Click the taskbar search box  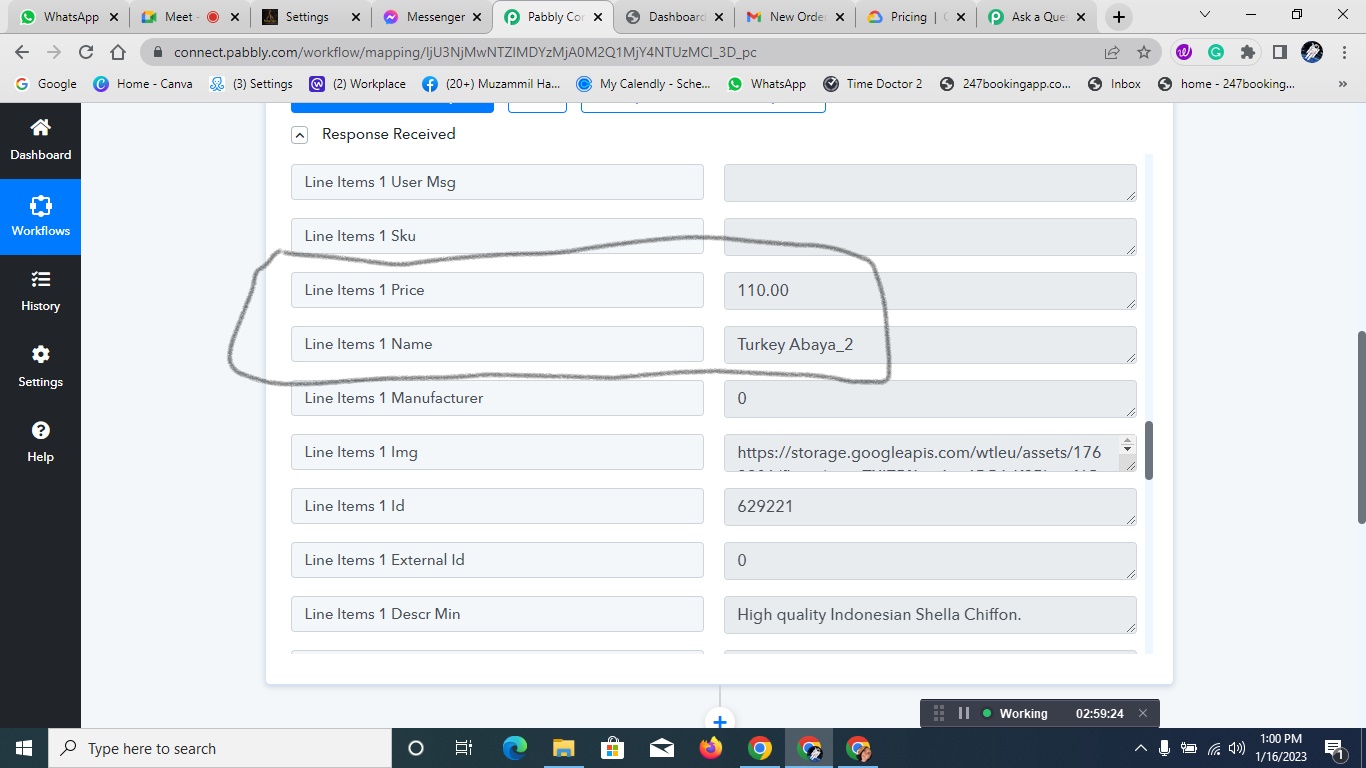(x=220, y=748)
